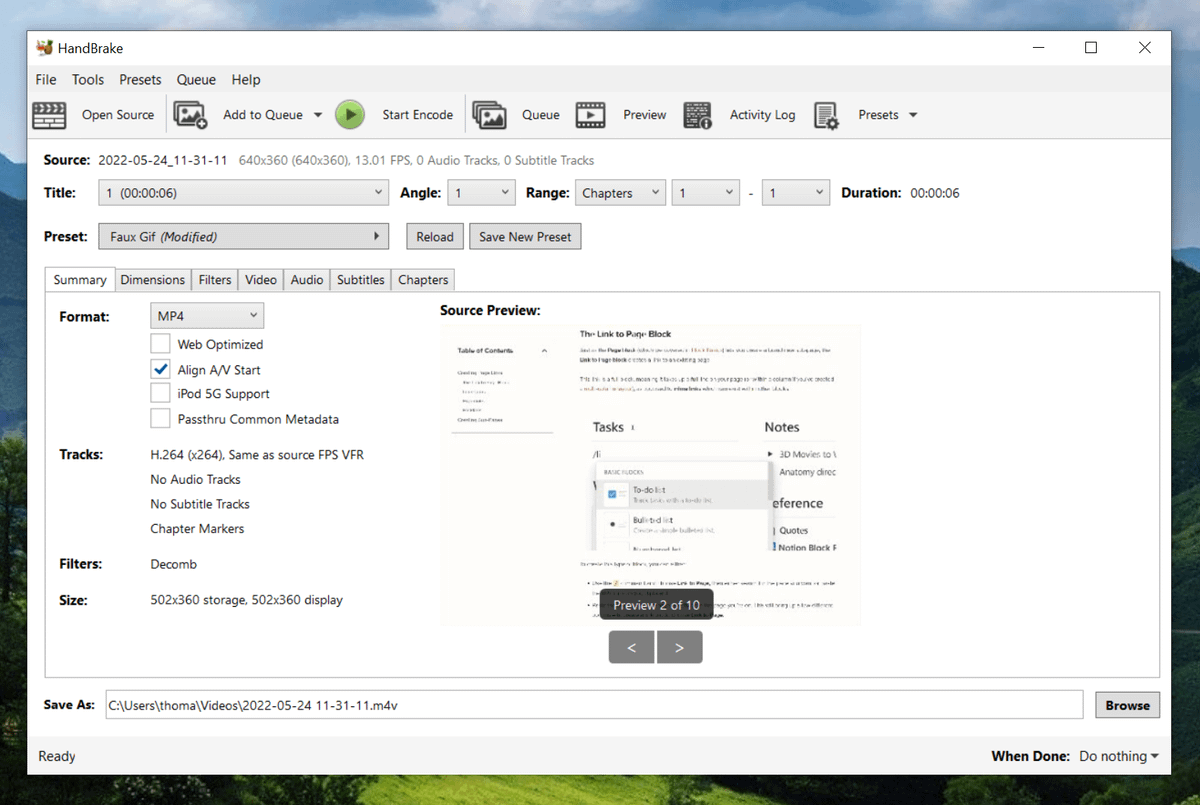Click the Save New Preset button
Image resolution: width=1200 pixels, height=805 pixels.
click(525, 237)
